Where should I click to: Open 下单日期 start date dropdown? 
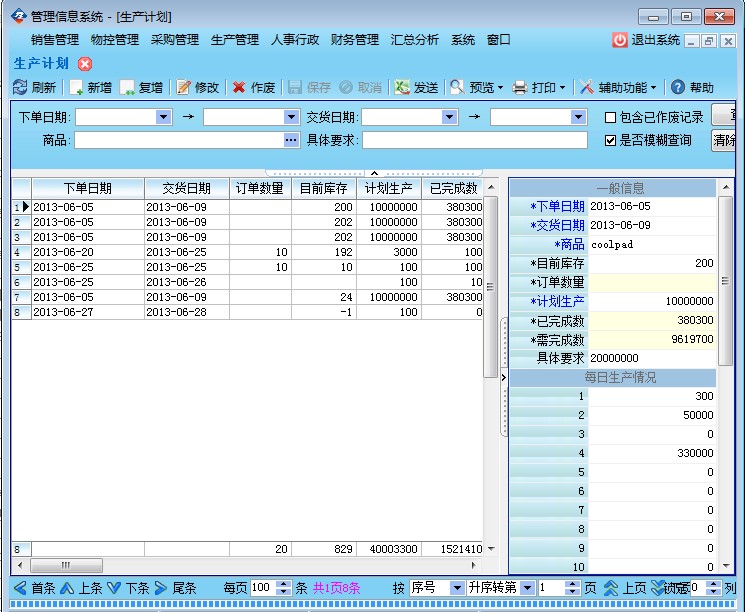[x=163, y=117]
